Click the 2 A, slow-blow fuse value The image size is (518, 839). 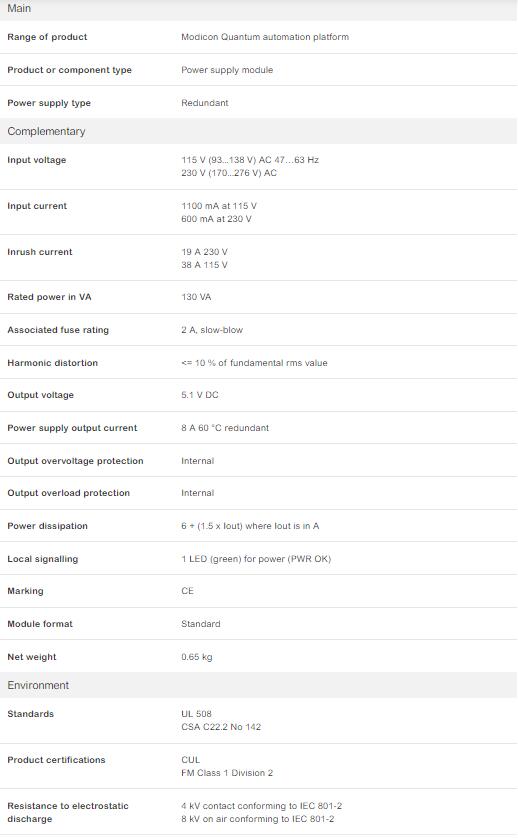click(212, 330)
